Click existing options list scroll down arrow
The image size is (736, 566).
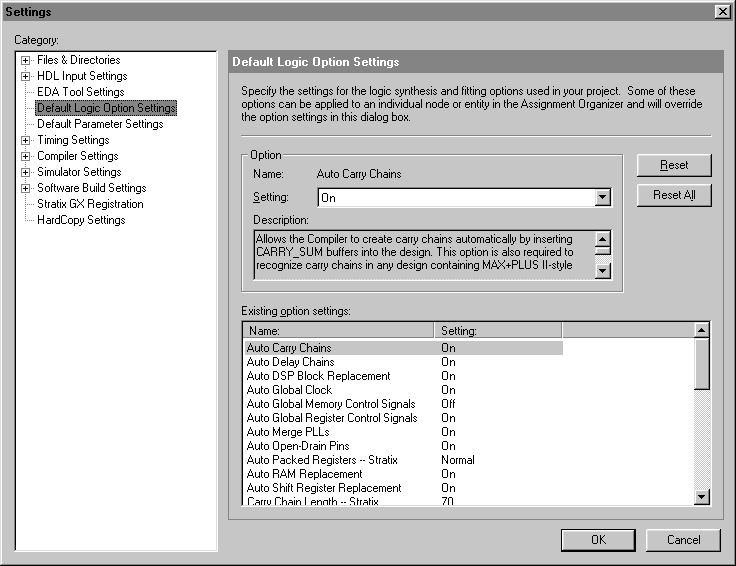[x=701, y=497]
